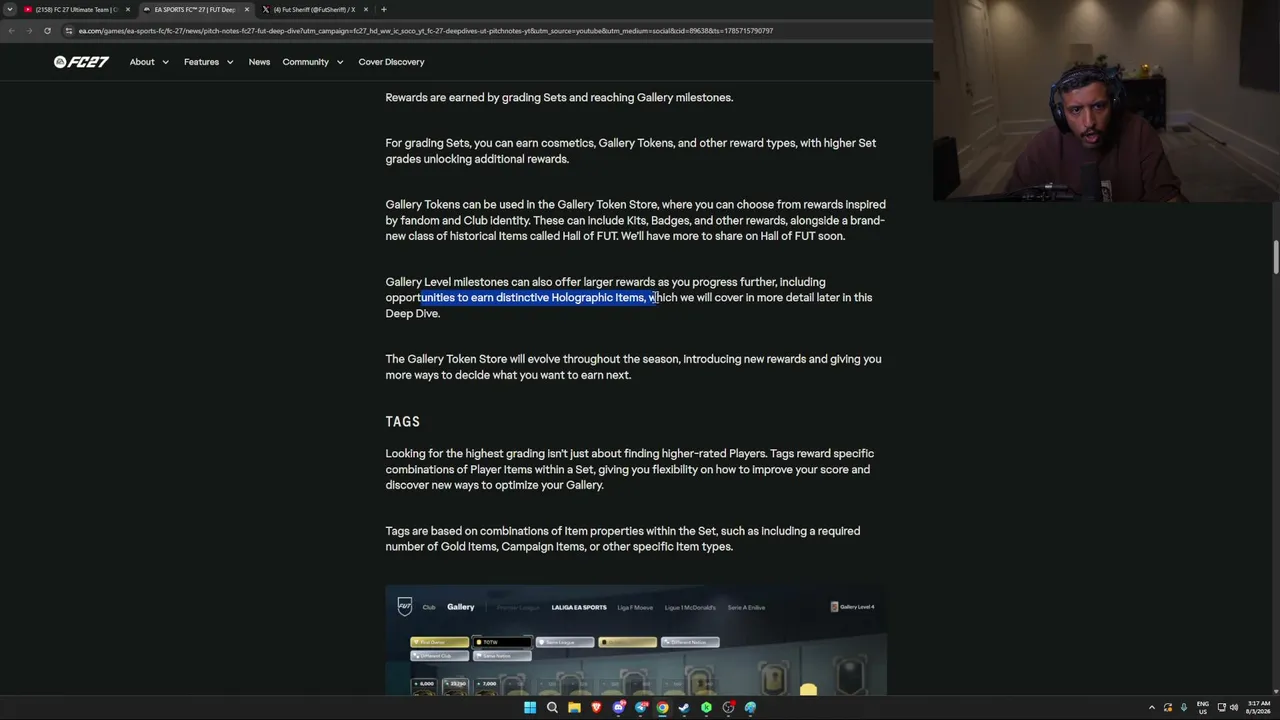Open the tab search dropdown in the tab strip
Image resolution: width=1280 pixels, height=720 pixels.
[10, 10]
